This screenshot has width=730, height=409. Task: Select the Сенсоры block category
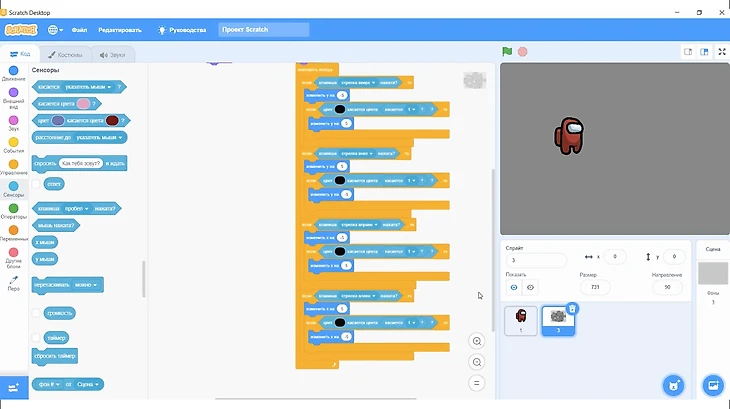tap(14, 189)
